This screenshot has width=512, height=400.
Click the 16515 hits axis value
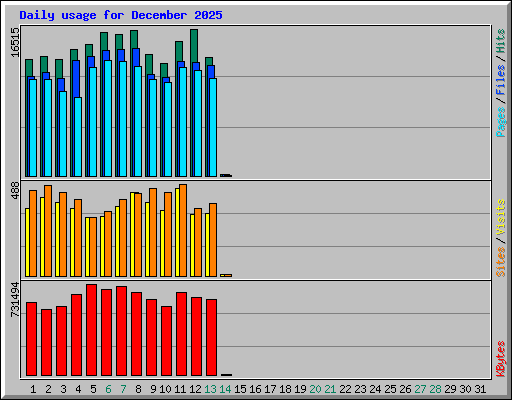(x=15, y=42)
